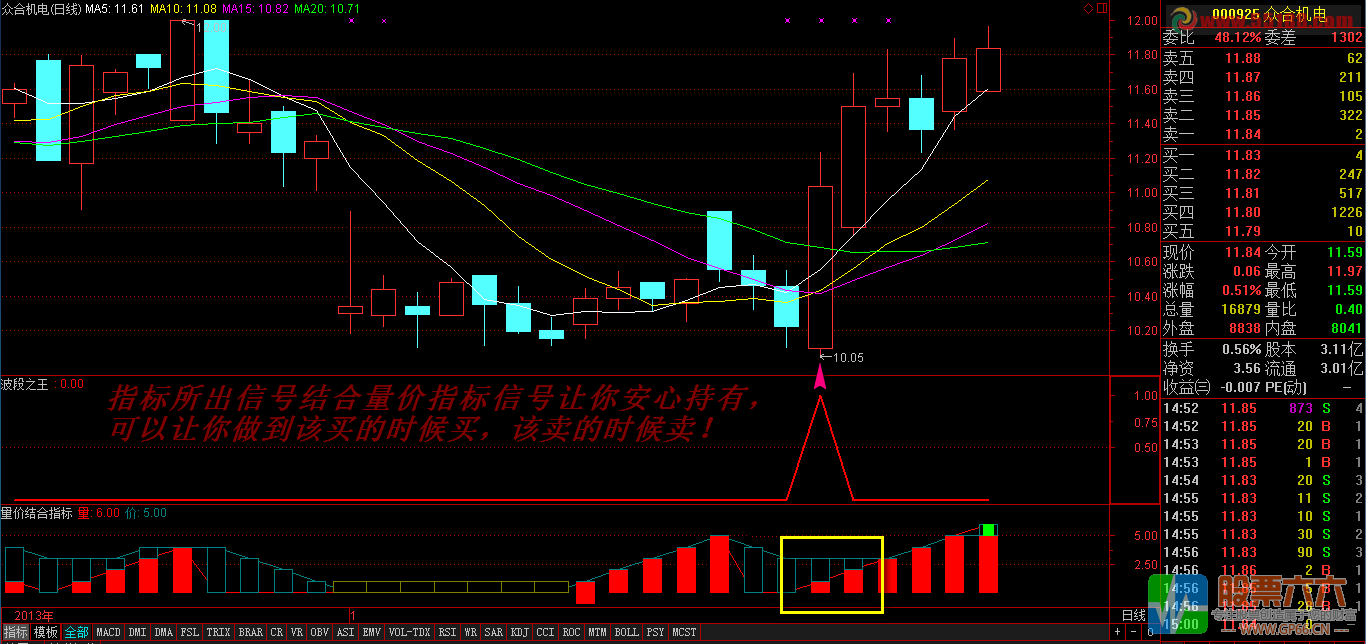Choose the MACD indicator
1366x644 pixels.
point(109,633)
